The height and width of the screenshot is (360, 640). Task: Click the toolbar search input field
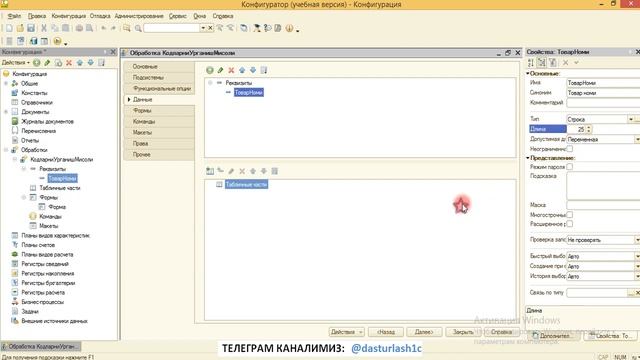coord(172,28)
